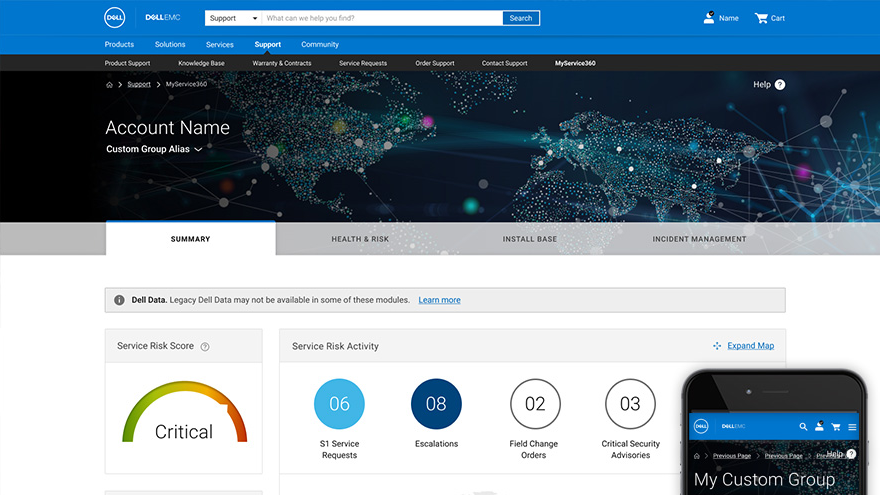This screenshot has height=495, width=880.
Task: Click the Dell EMC wordmark
Action: click(x=163, y=17)
